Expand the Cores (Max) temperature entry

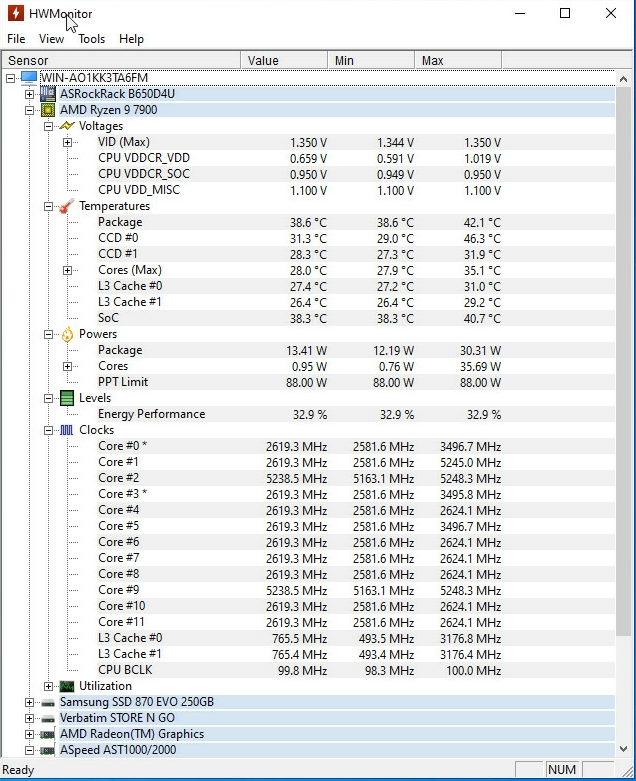point(67,270)
